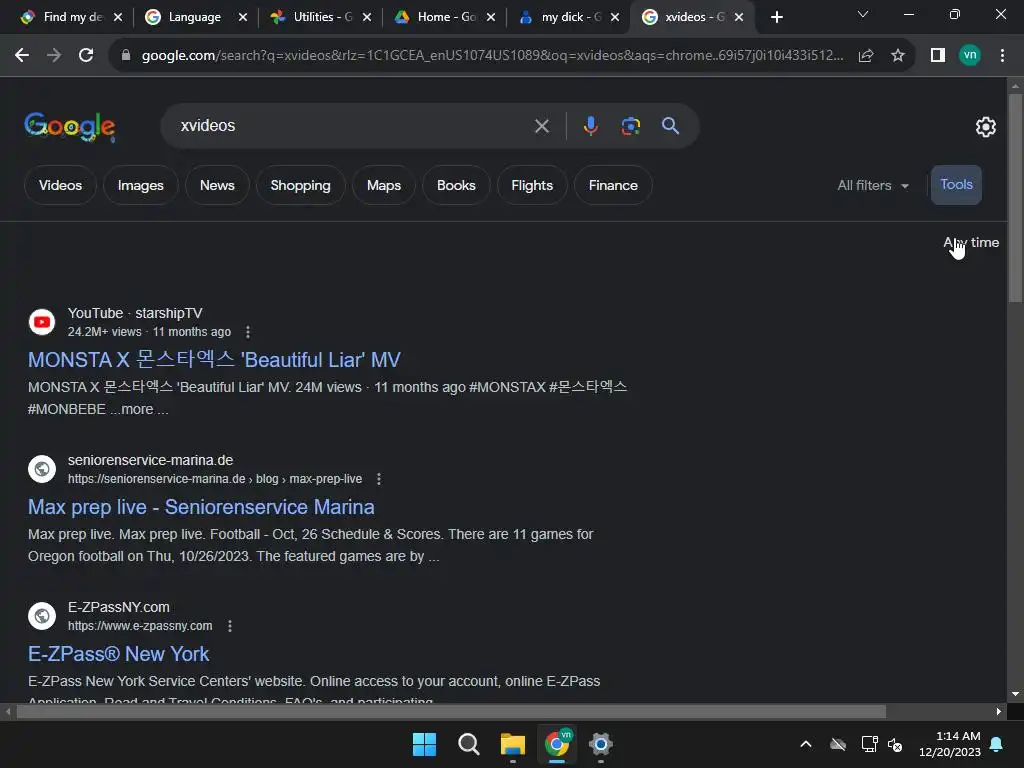
Task: Go to Google home via logo
Action: point(70,127)
